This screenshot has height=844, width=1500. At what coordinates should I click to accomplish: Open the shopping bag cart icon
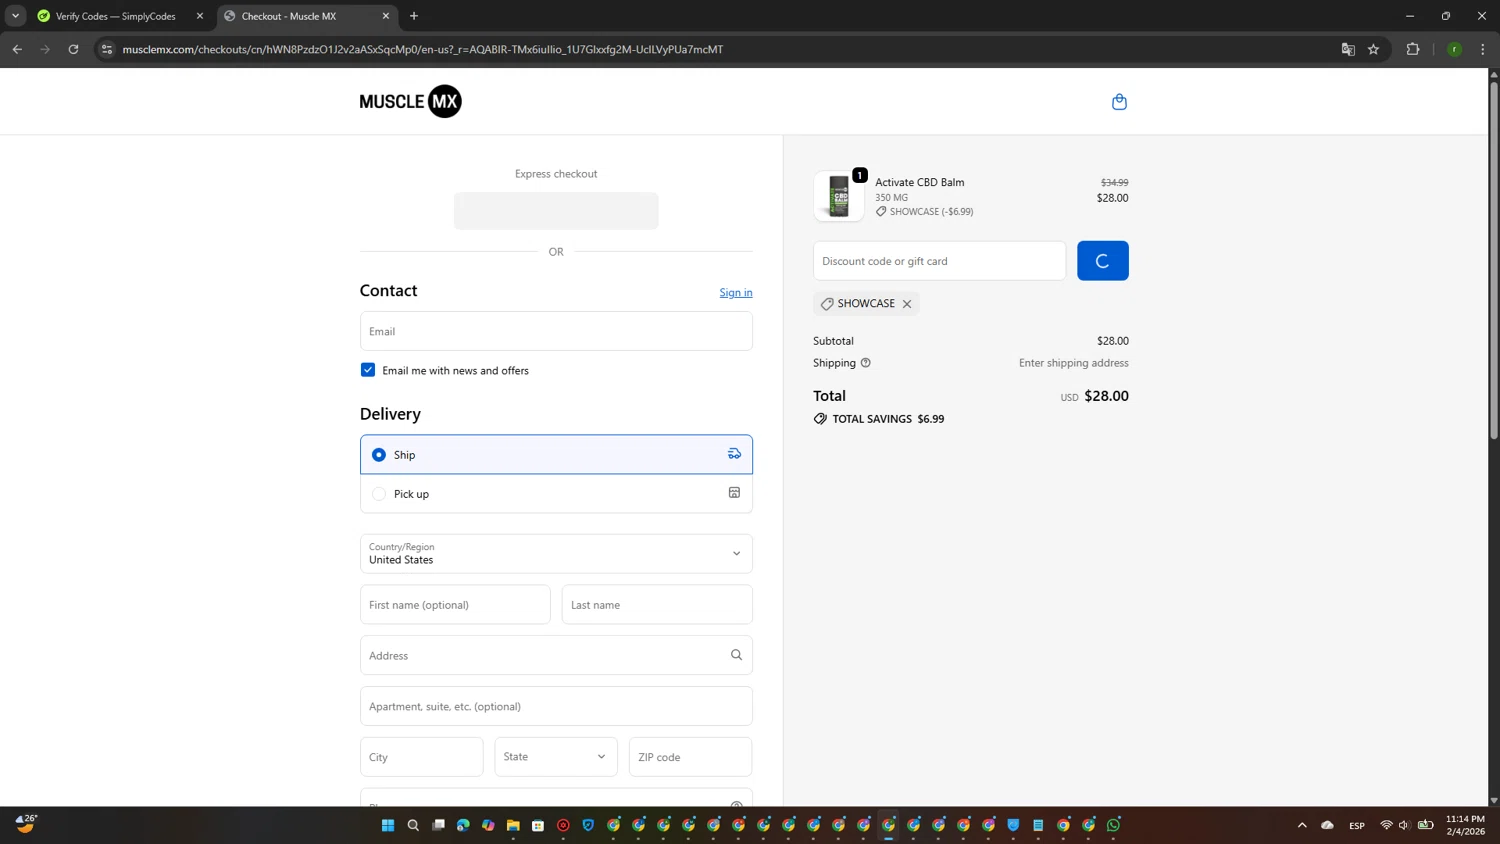coord(1119,102)
